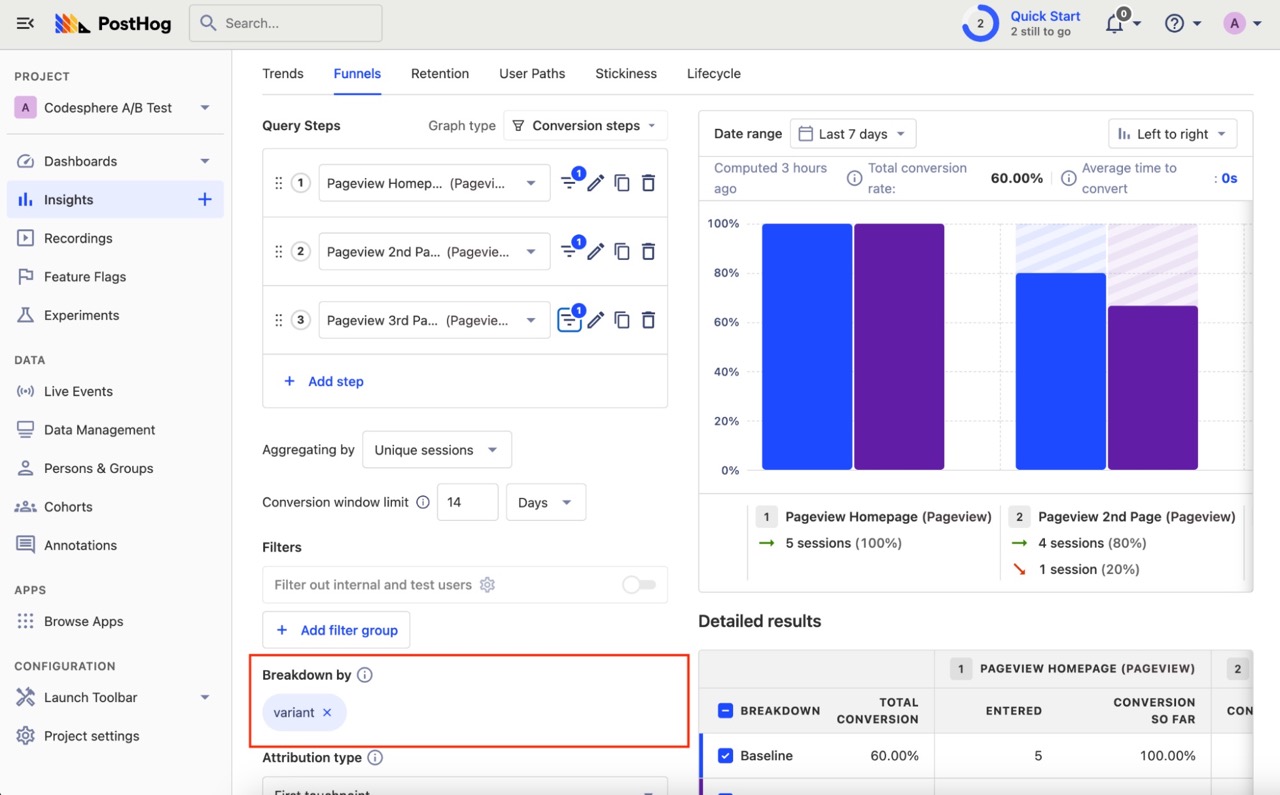The image size is (1280, 795).
Task: Click Add filter group button
Action: coord(336,630)
